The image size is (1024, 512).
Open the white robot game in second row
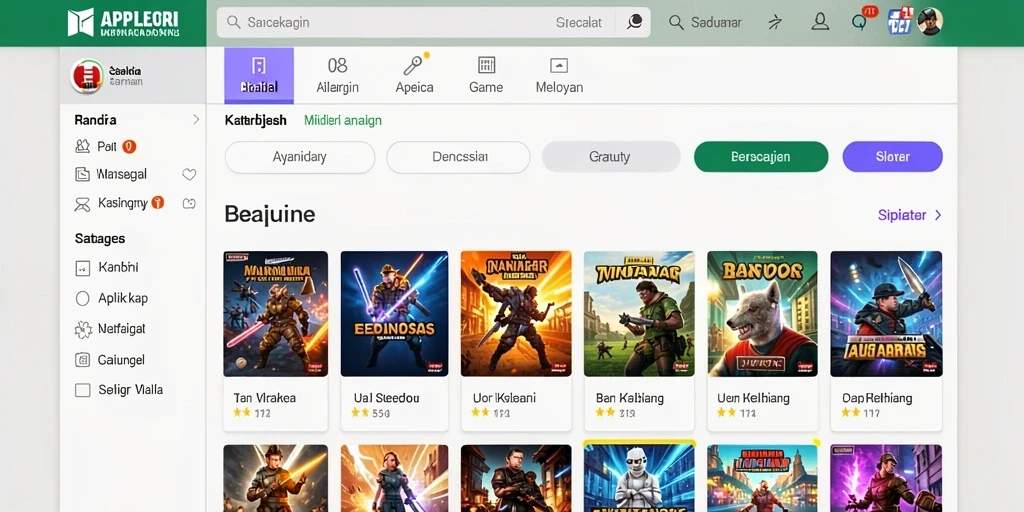coord(639,477)
